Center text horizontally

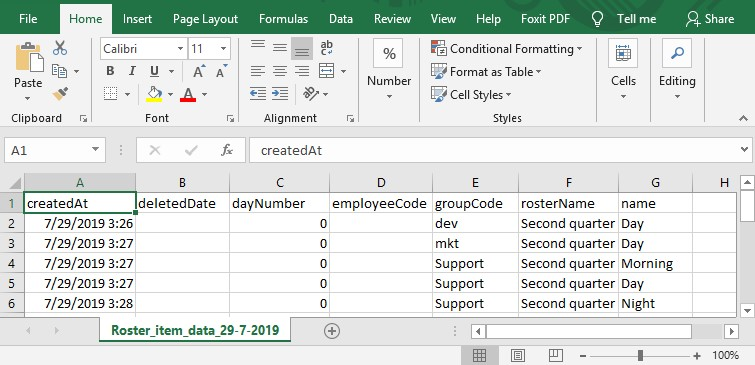point(280,71)
